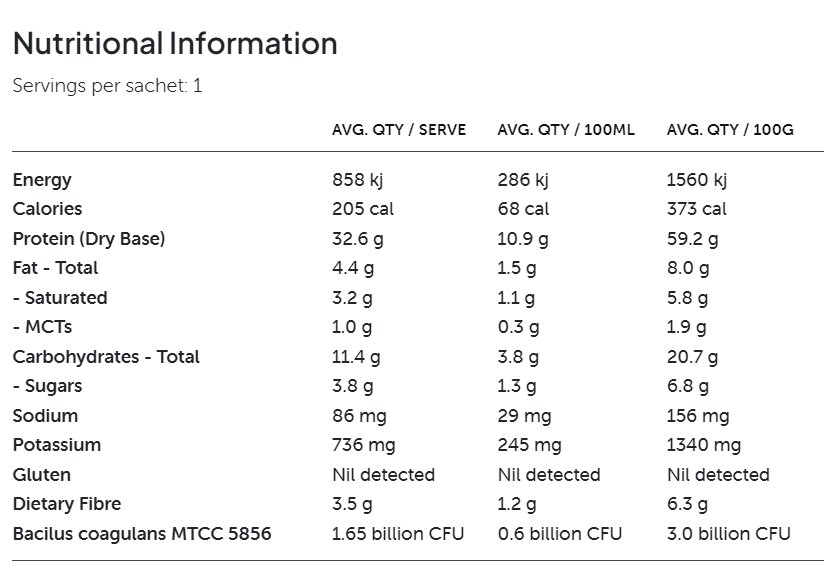Click the Nutritional Information heading
828x582 pixels.
click(x=175, y=44)
